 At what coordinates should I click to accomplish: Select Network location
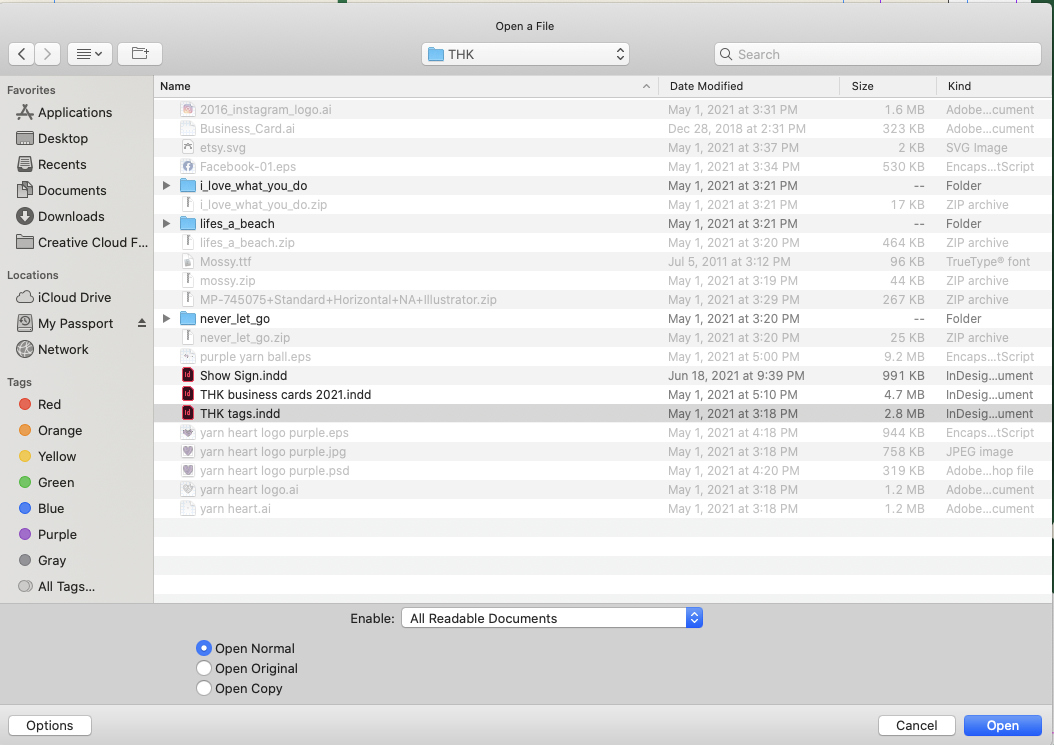[x=52, y=350]
